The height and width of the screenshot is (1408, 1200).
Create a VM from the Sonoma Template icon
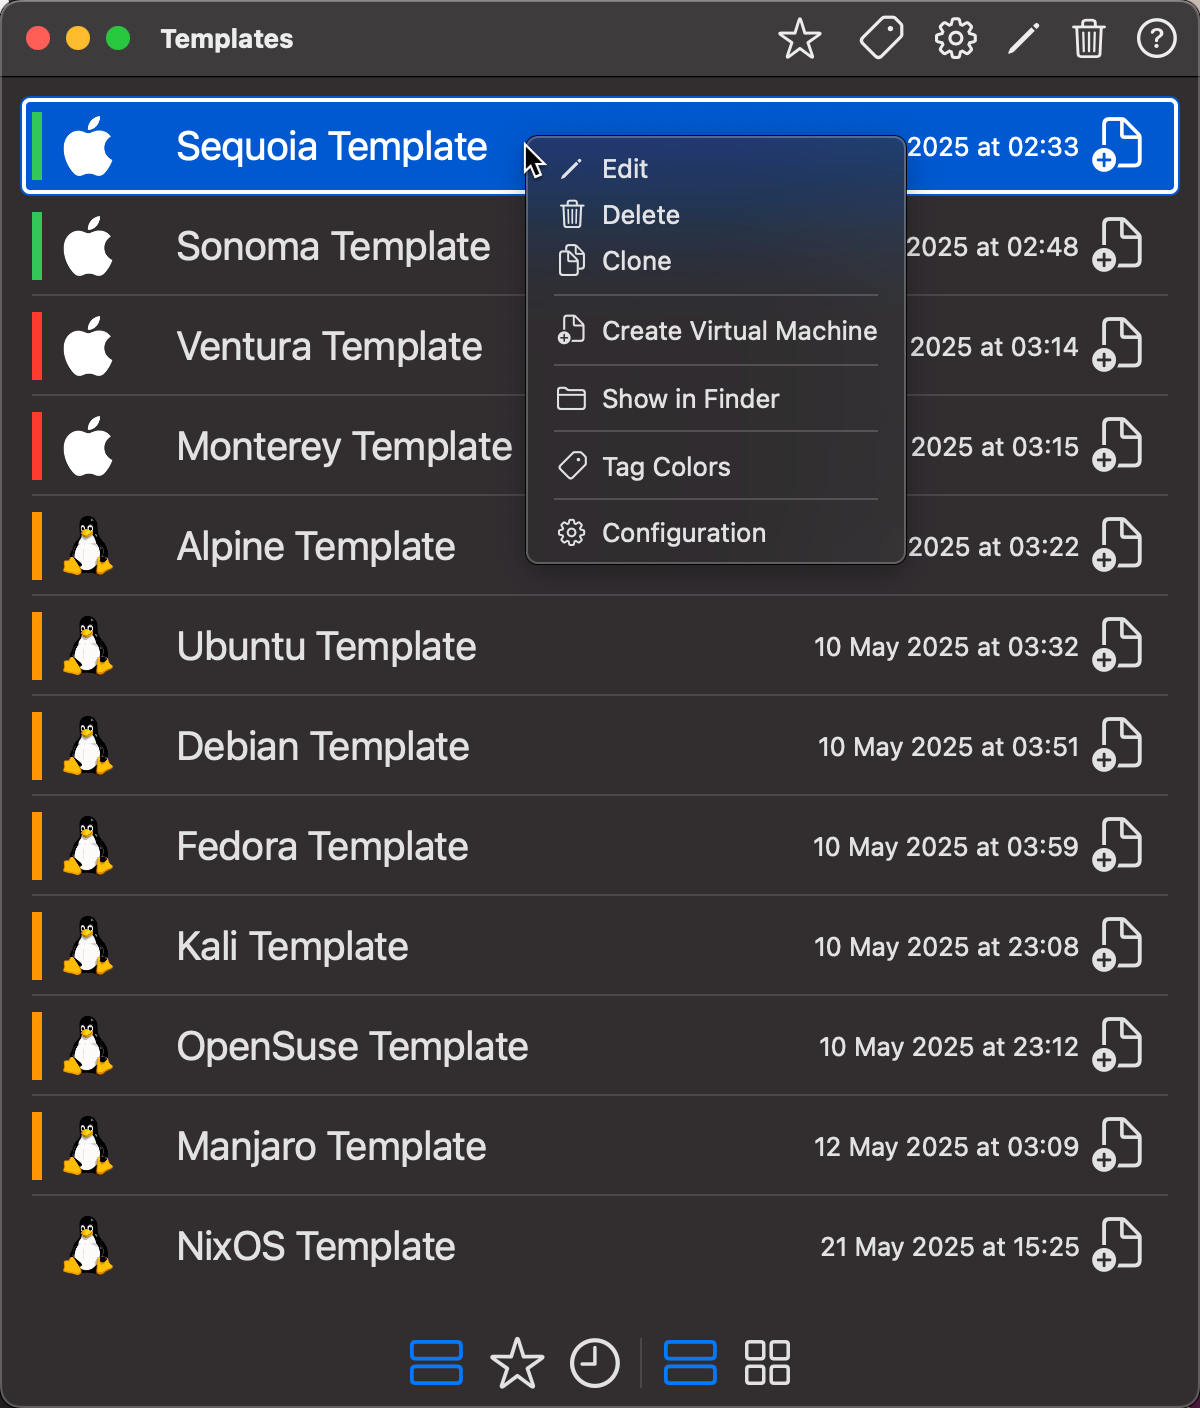coord(1119,245)
